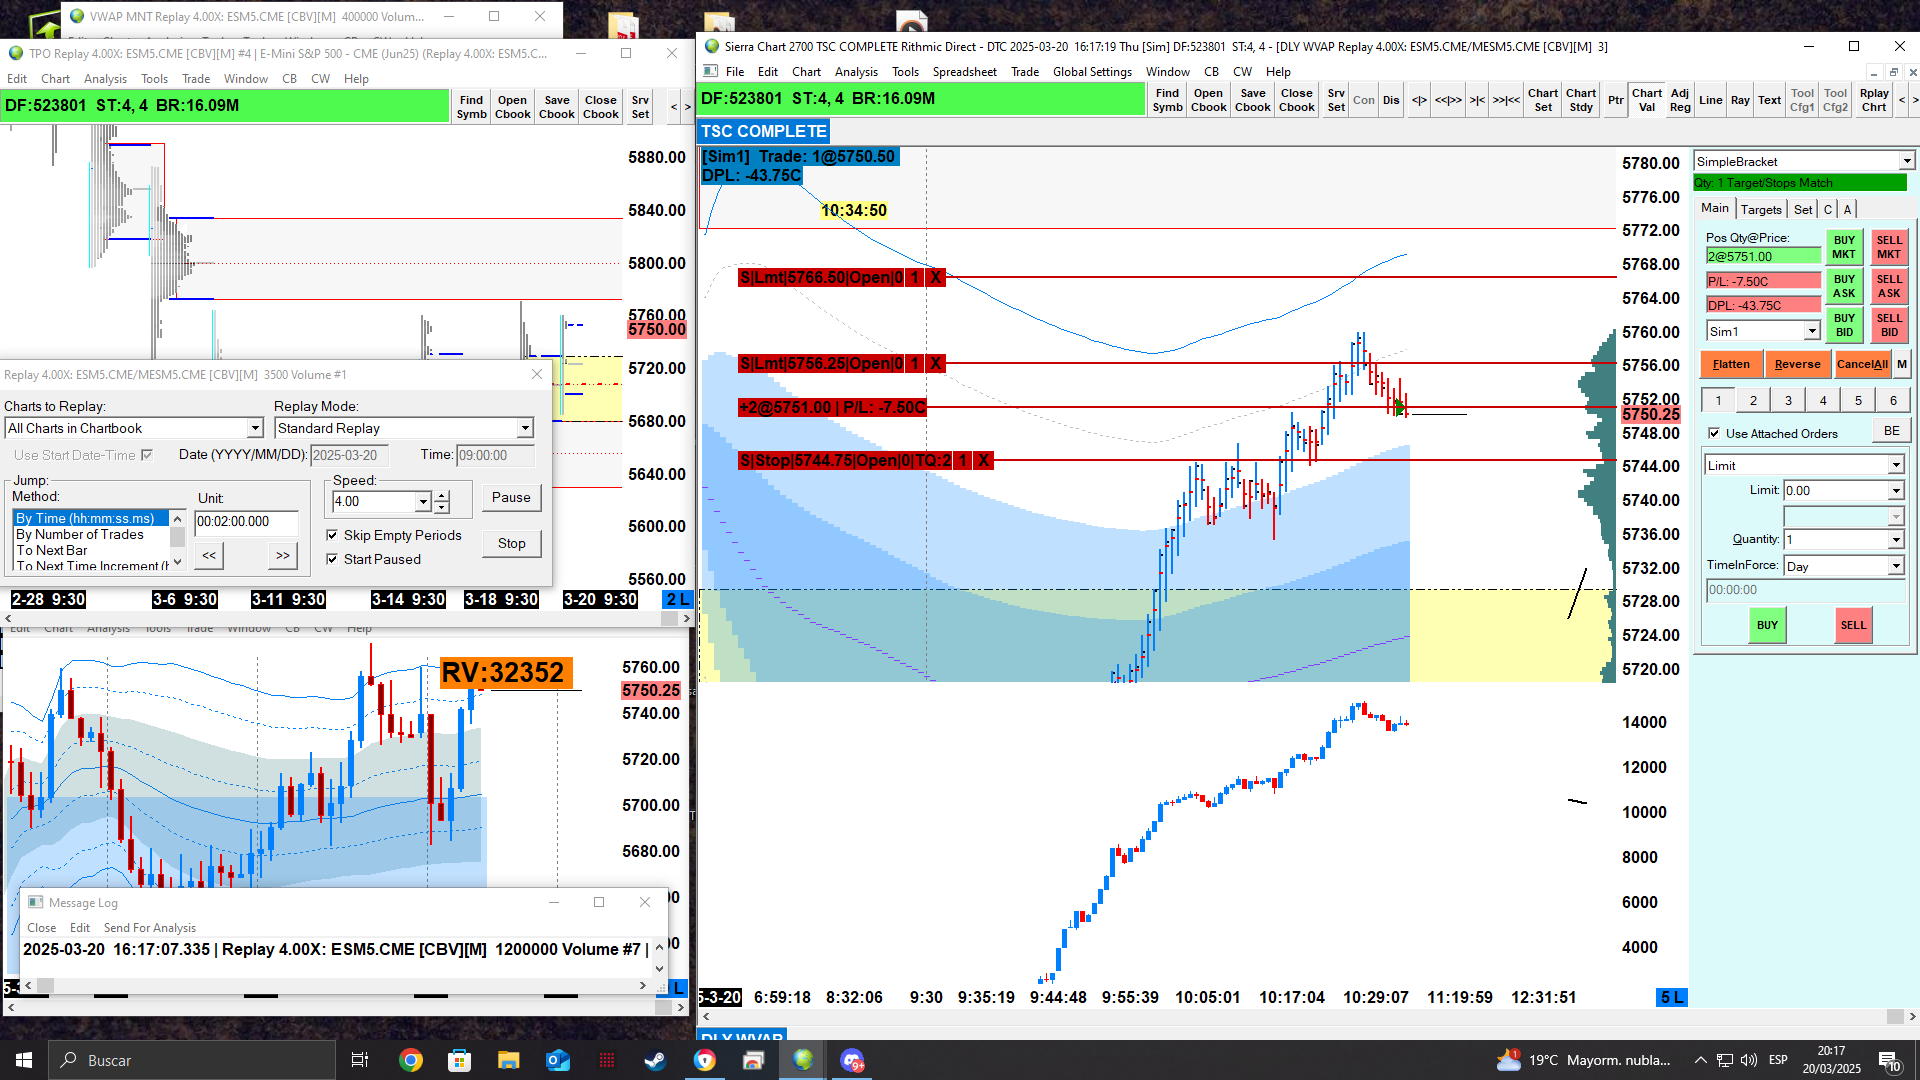
Task: Click the Srv Set toolbar button in the main chart
Action: coord(1336,100)
